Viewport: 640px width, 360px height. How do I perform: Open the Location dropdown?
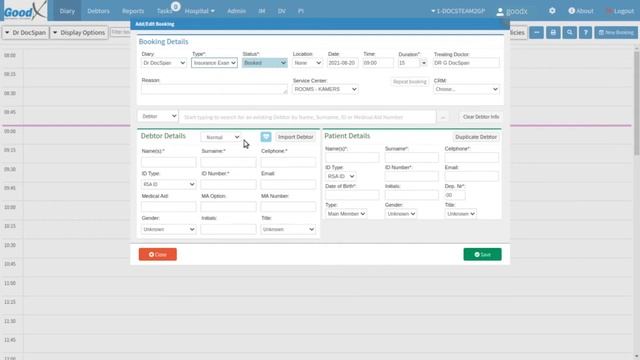(x=307, y=63)
